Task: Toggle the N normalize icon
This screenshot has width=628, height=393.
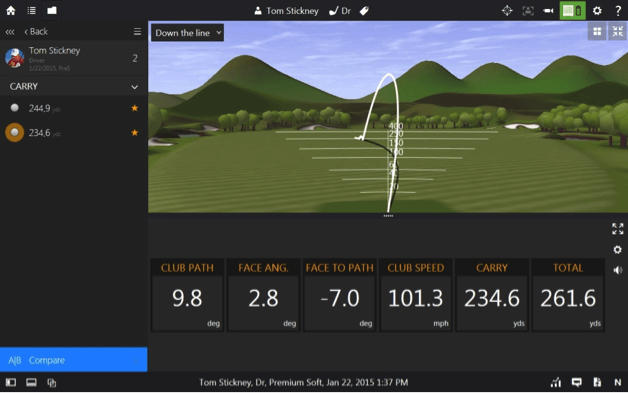Action: tap(618, 383)
